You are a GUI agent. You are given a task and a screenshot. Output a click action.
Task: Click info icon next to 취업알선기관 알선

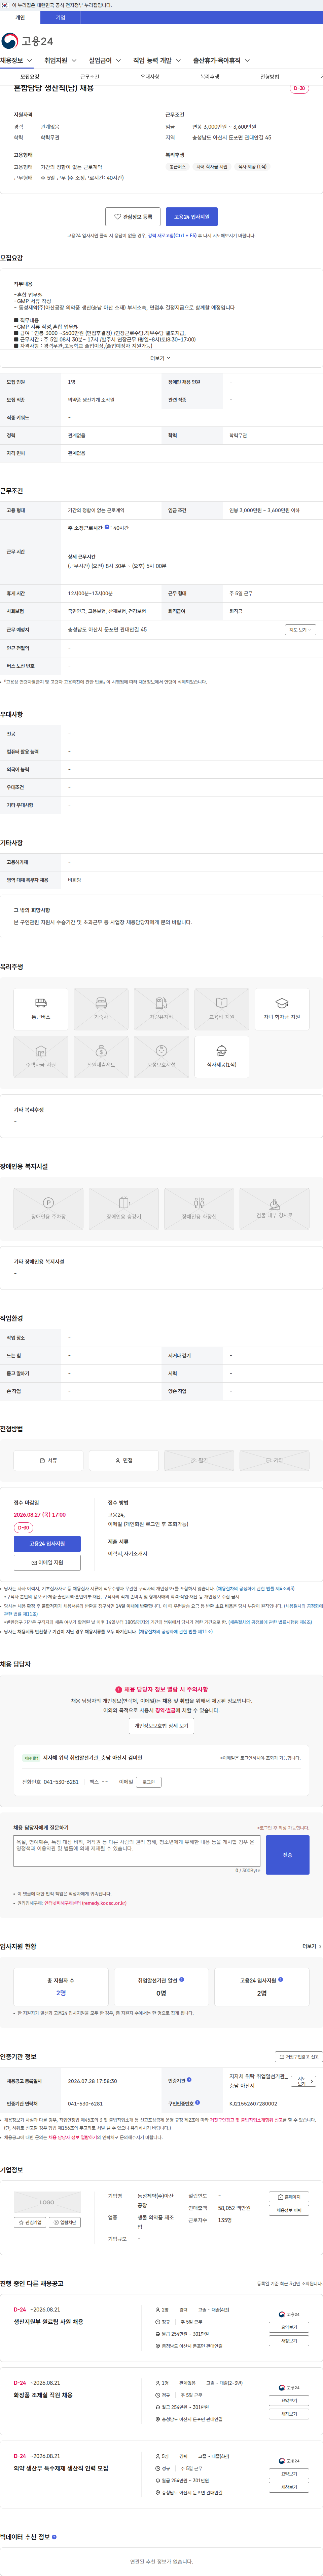tap(181, 1979)
